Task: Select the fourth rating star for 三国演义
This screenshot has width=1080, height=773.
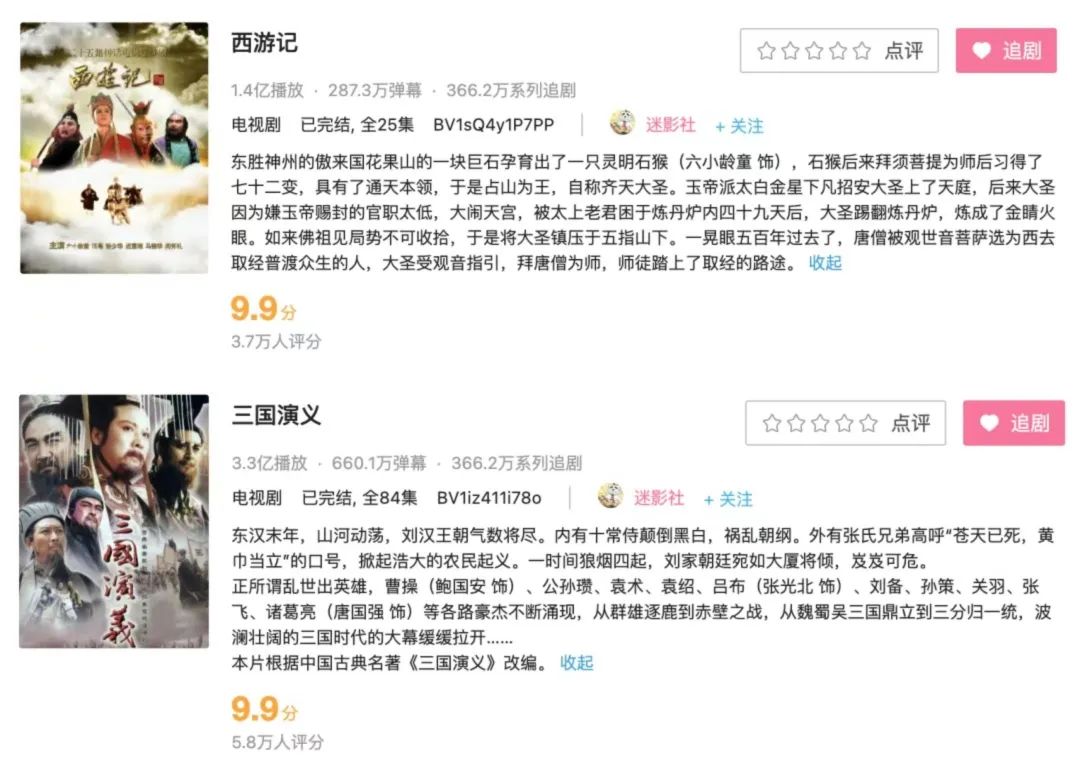Action: click(844, 423)
